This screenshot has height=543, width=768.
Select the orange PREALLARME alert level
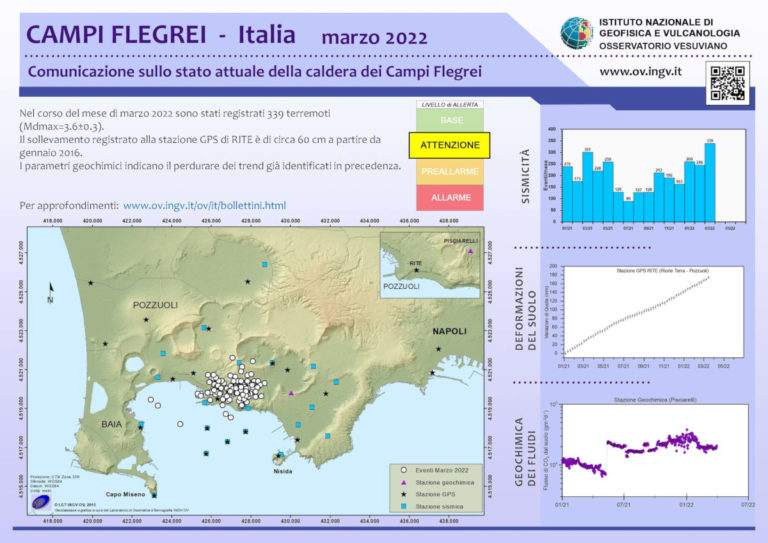[450, 172]
